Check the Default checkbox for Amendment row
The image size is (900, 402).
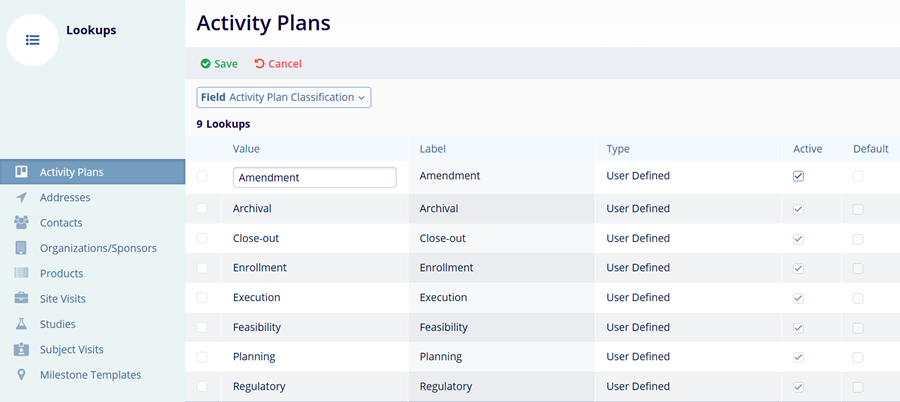point(858,176)
